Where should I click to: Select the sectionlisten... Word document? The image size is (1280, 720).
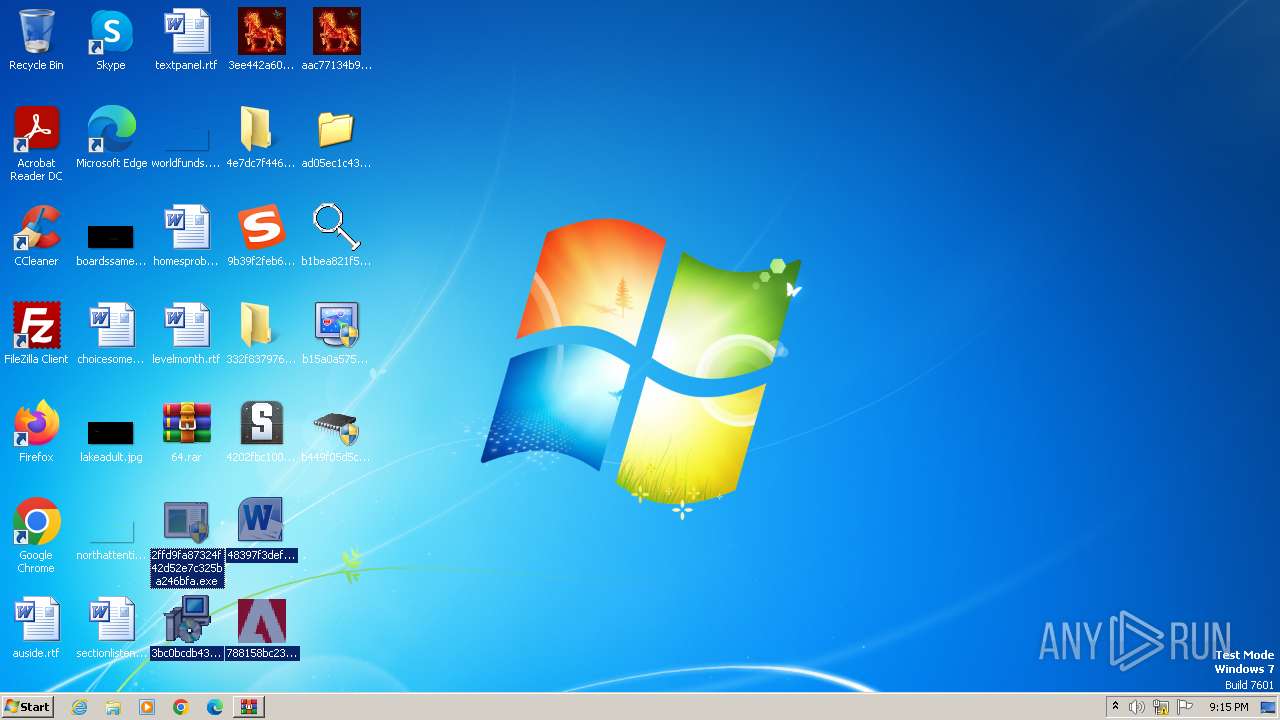[111, 628]
